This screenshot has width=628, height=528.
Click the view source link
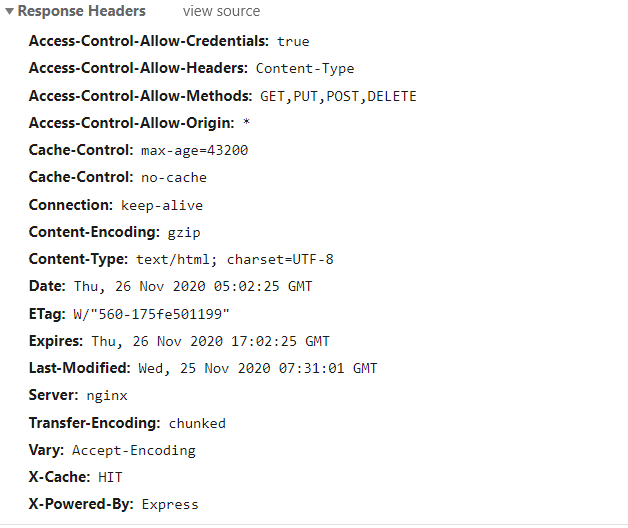[x=221, y=12]
